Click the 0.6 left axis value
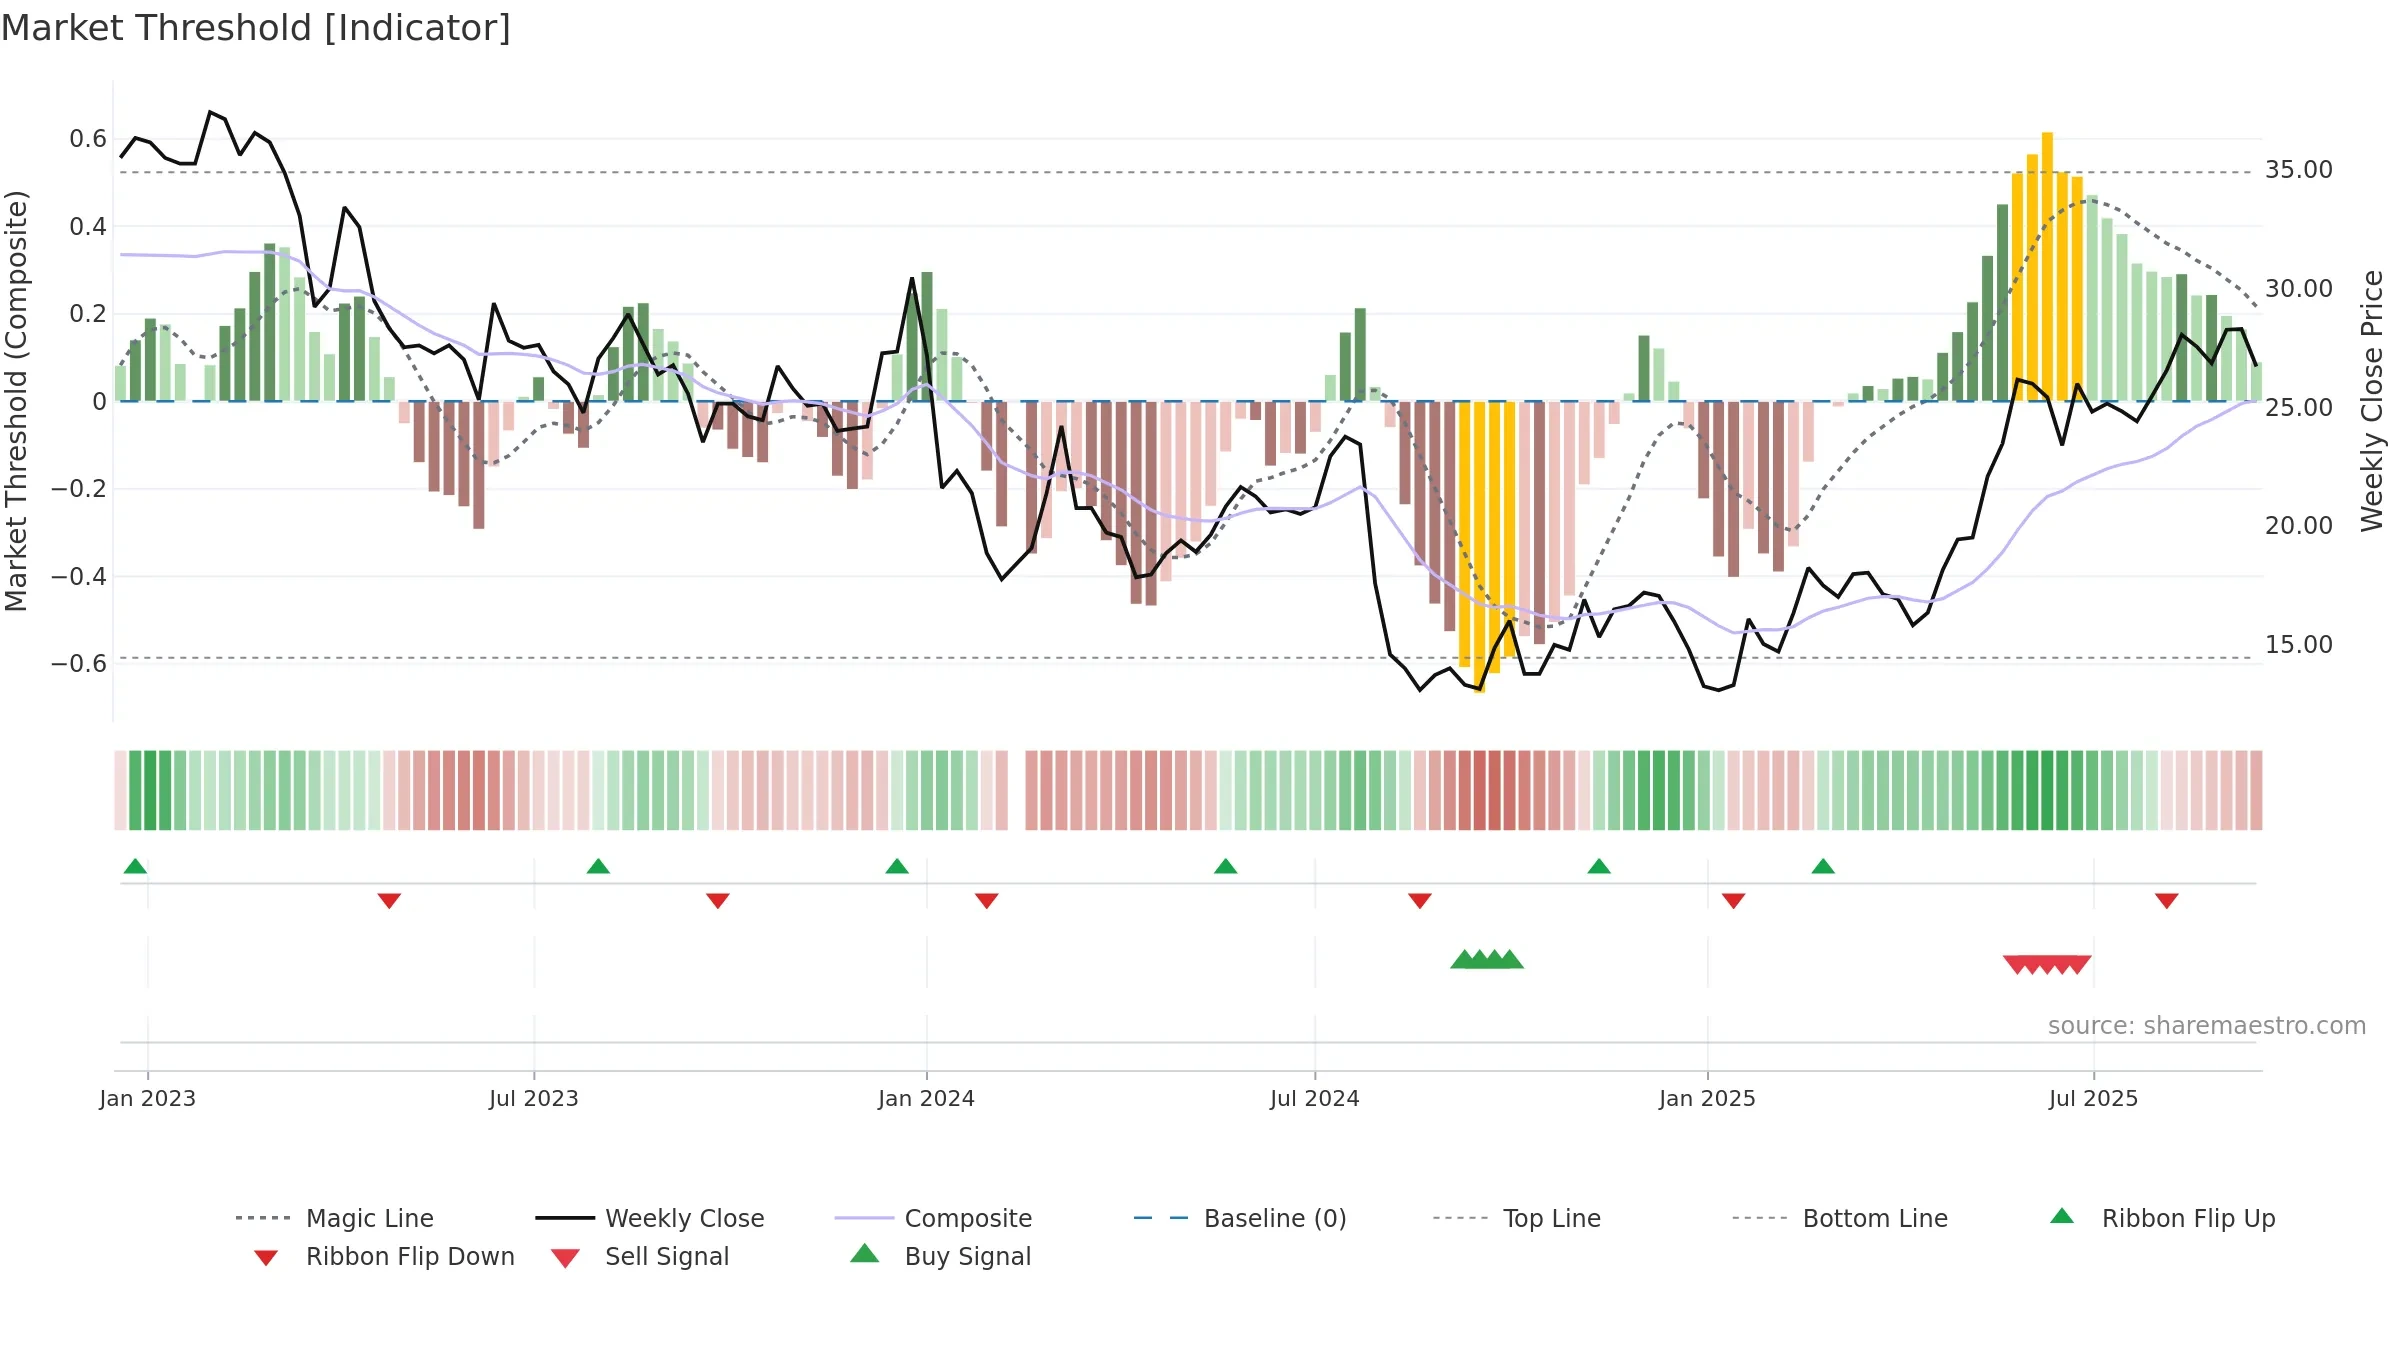 [88, 139]
